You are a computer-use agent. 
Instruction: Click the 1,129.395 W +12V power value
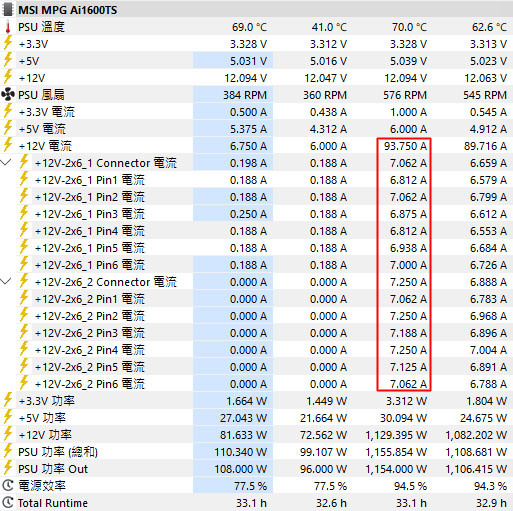(x=396, y=435)
